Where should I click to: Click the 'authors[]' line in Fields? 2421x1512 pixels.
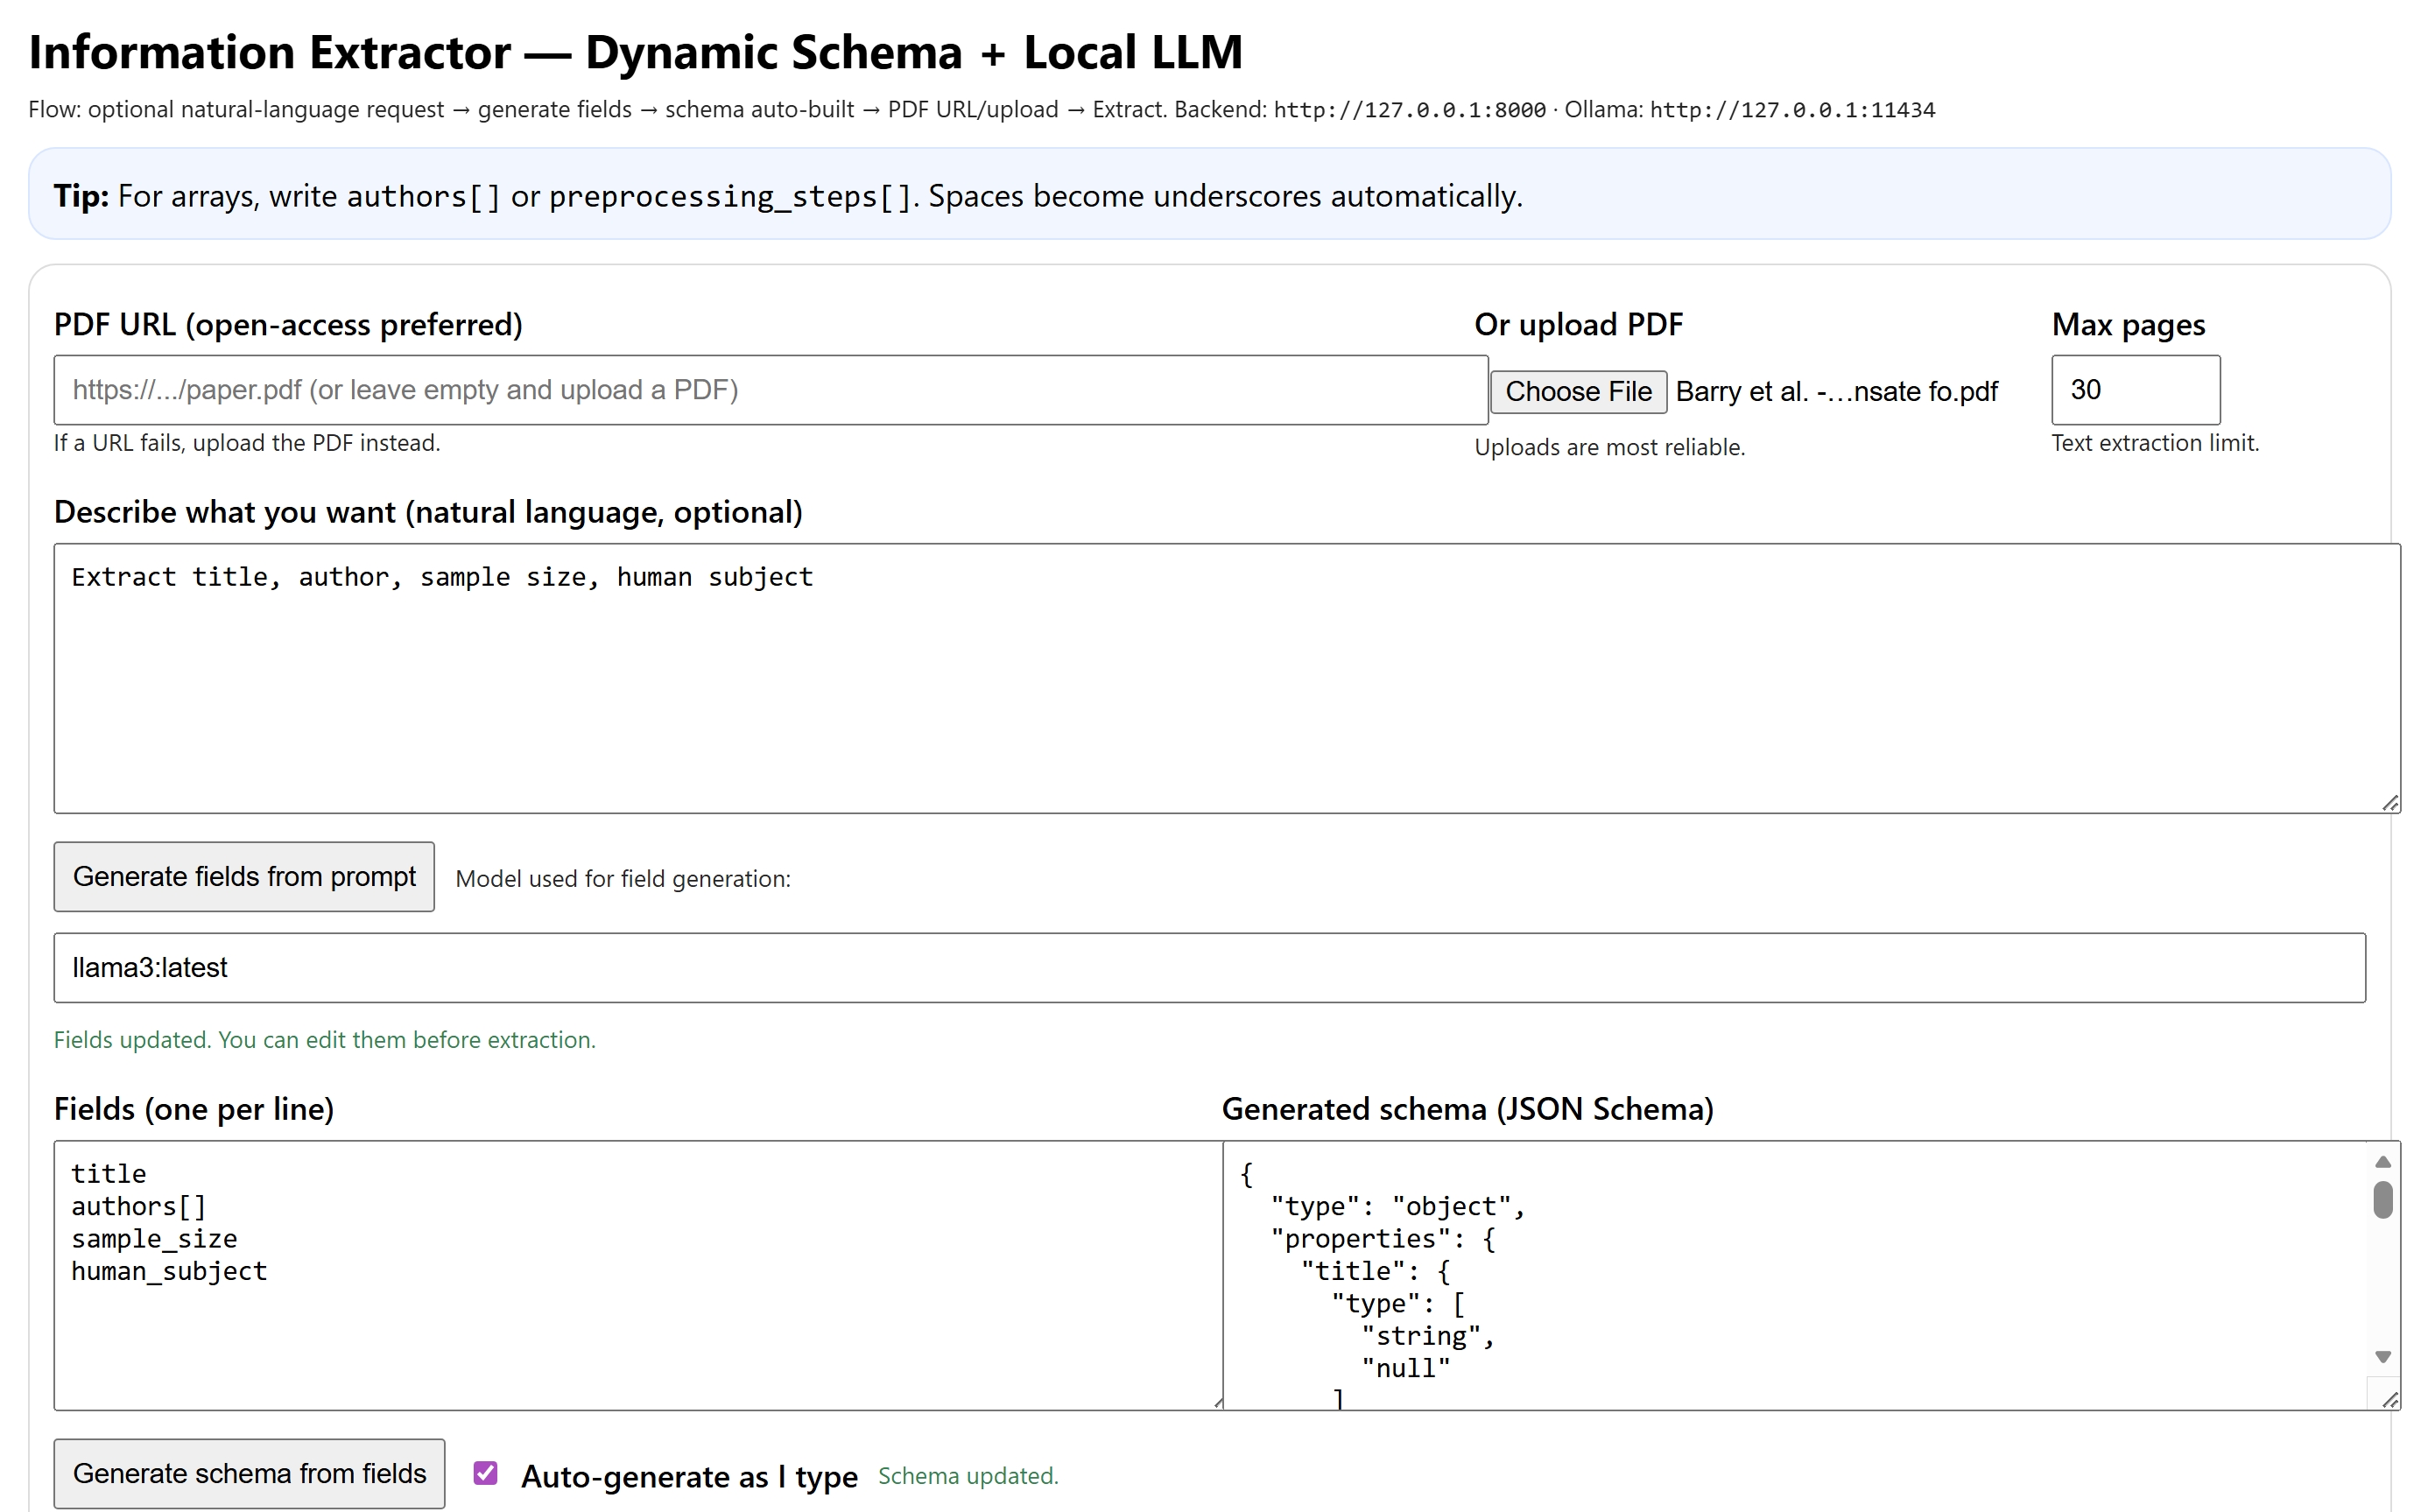click(x=138, y=1207)
